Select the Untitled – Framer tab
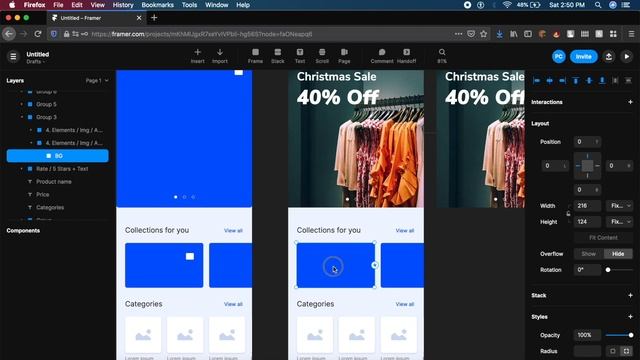The width and height of the screenshot is (640, 360). point(96,18)
